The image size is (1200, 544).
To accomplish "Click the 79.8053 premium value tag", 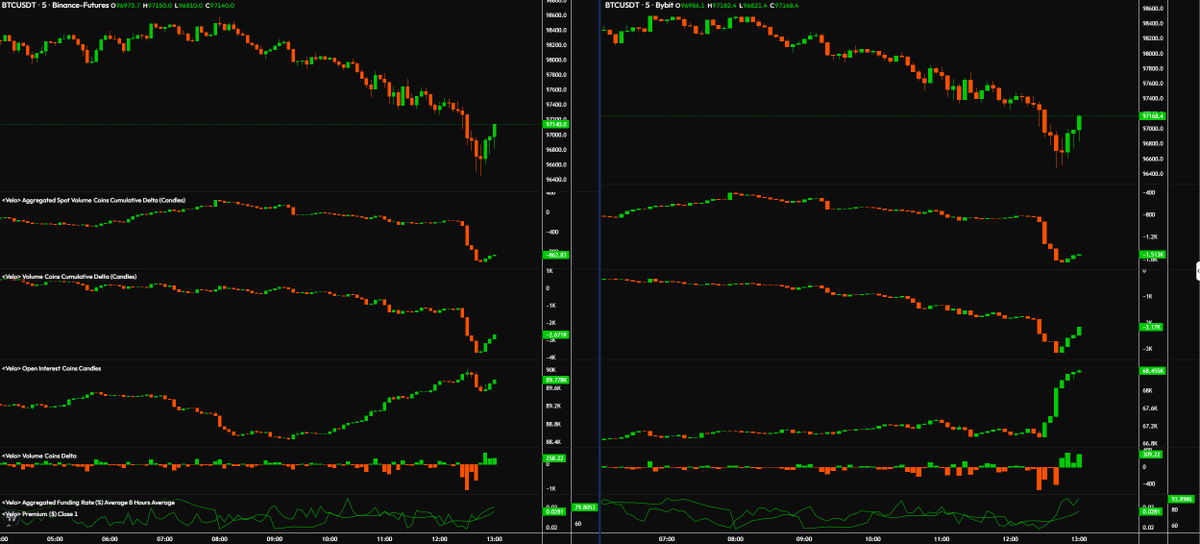I will click(x=584, y=506).
